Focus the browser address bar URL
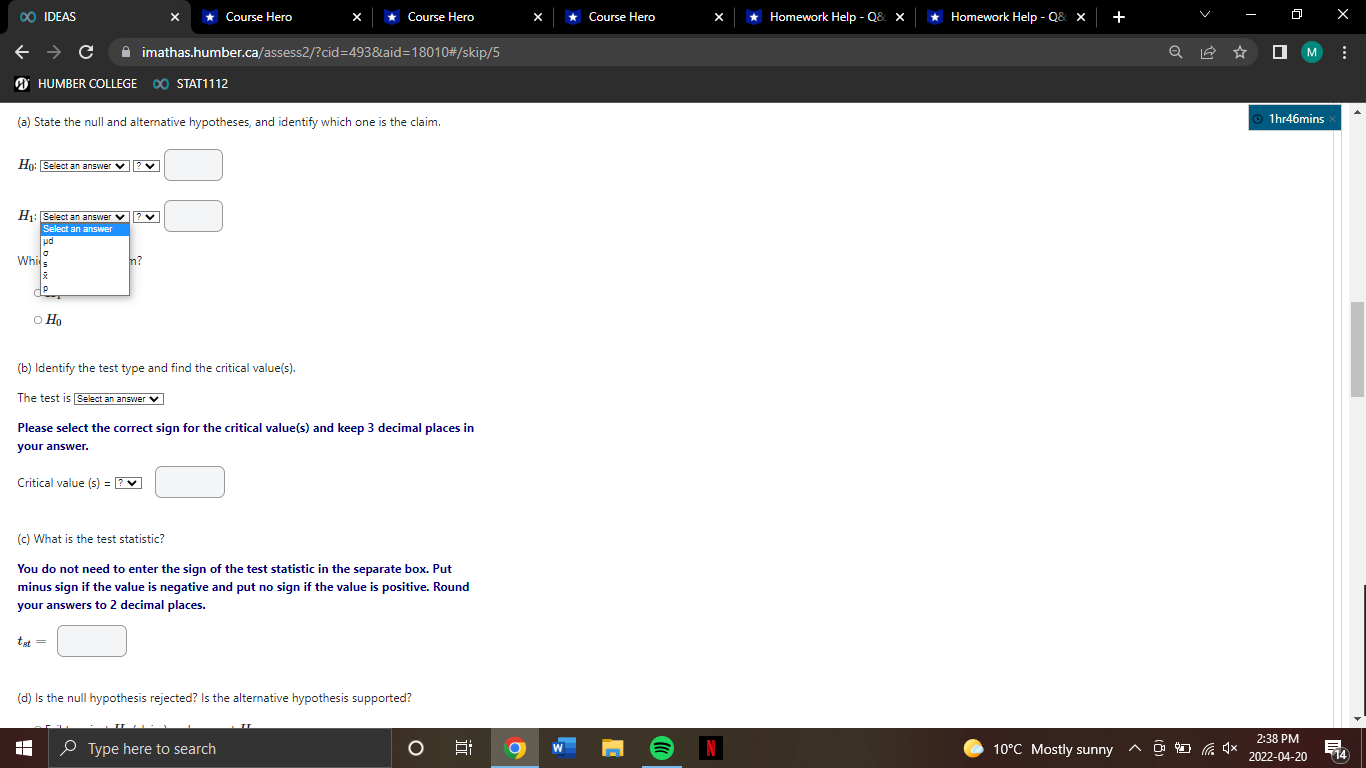 [320, 52]
